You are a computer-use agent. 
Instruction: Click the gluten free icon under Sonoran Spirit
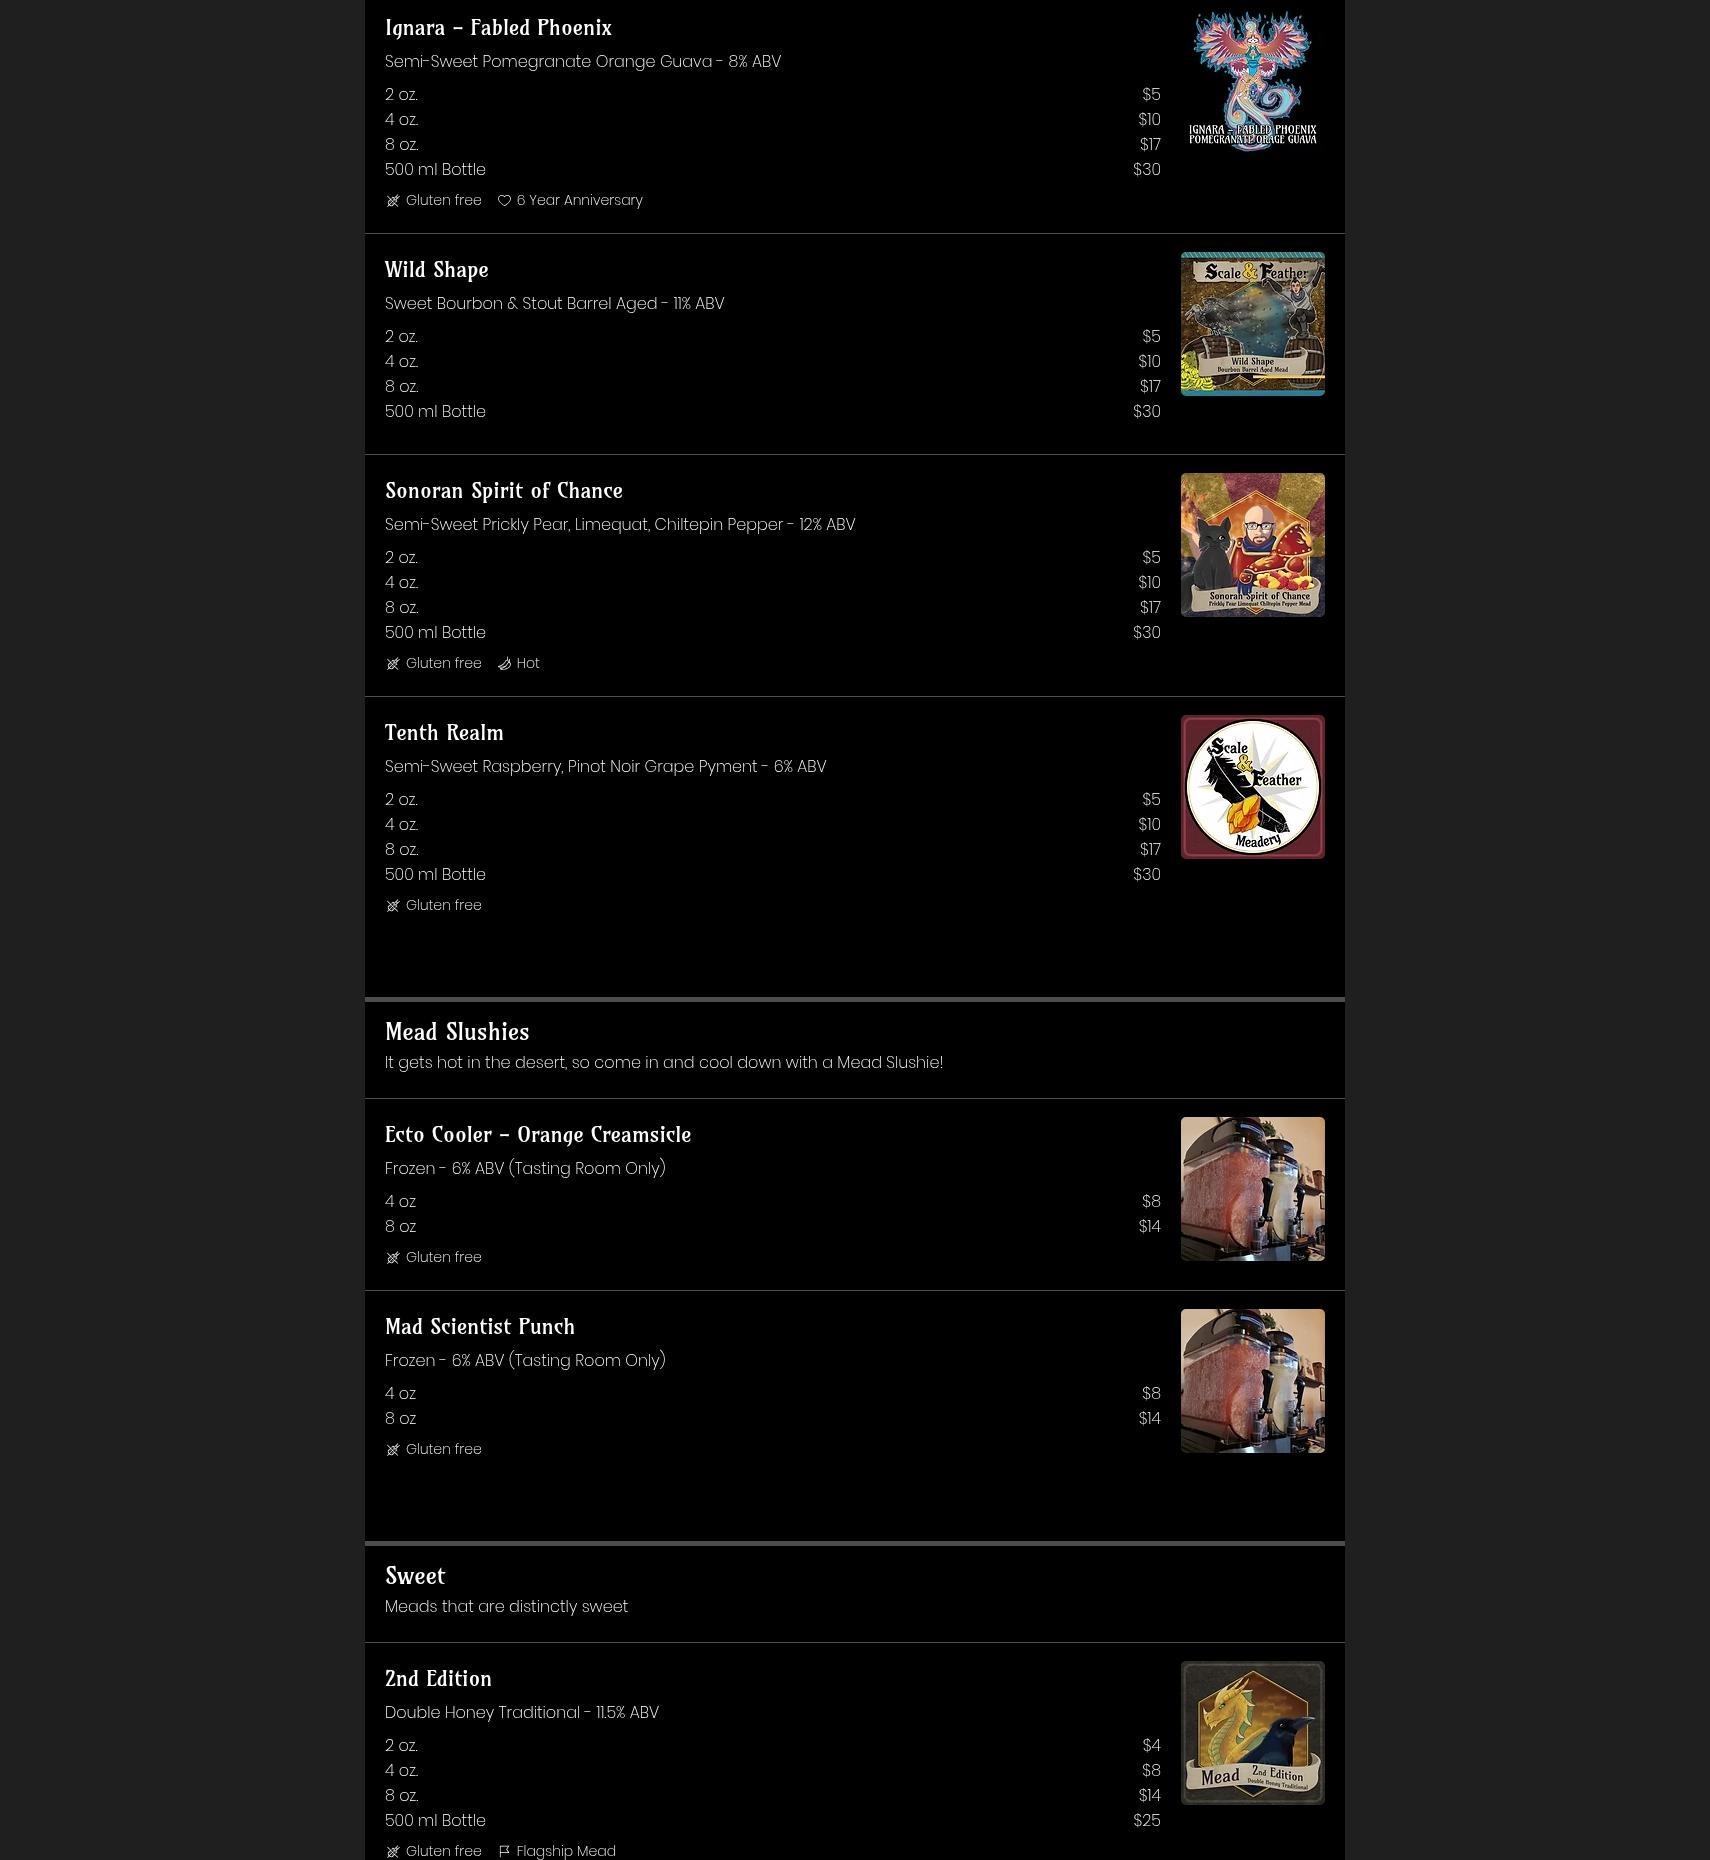393,664
